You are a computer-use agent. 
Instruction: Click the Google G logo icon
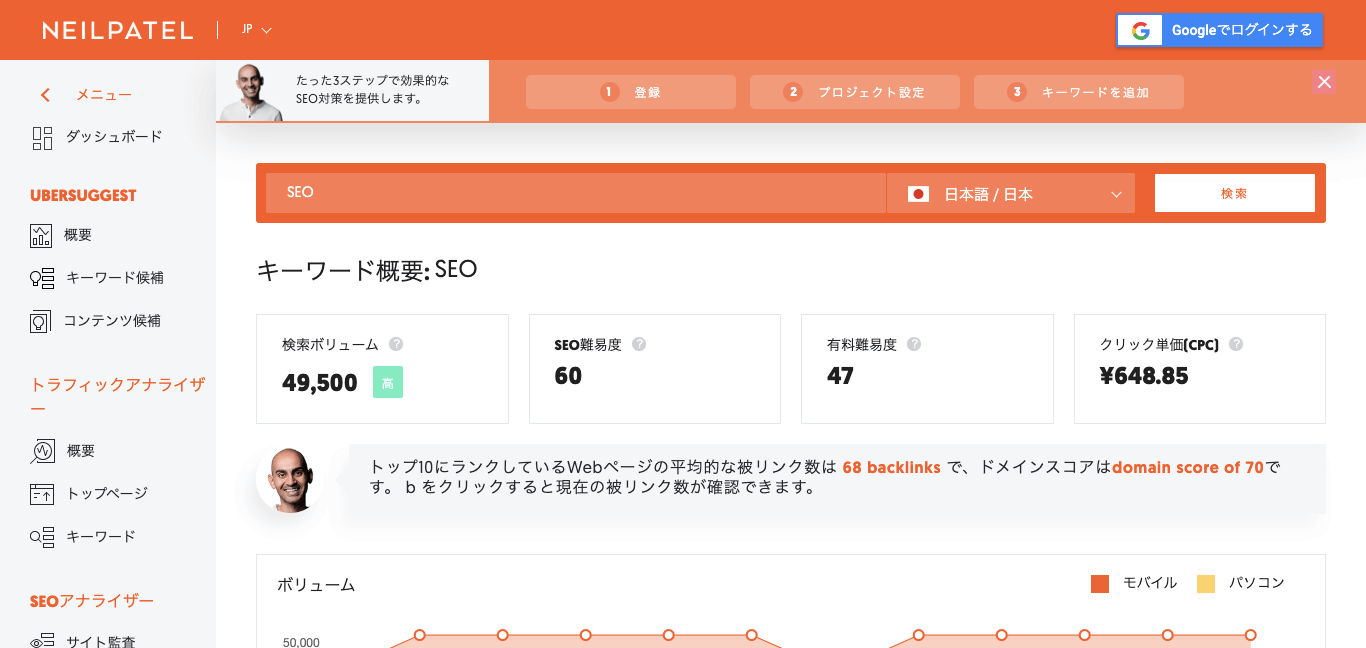pyautogui.click(x=1141, y=31)
